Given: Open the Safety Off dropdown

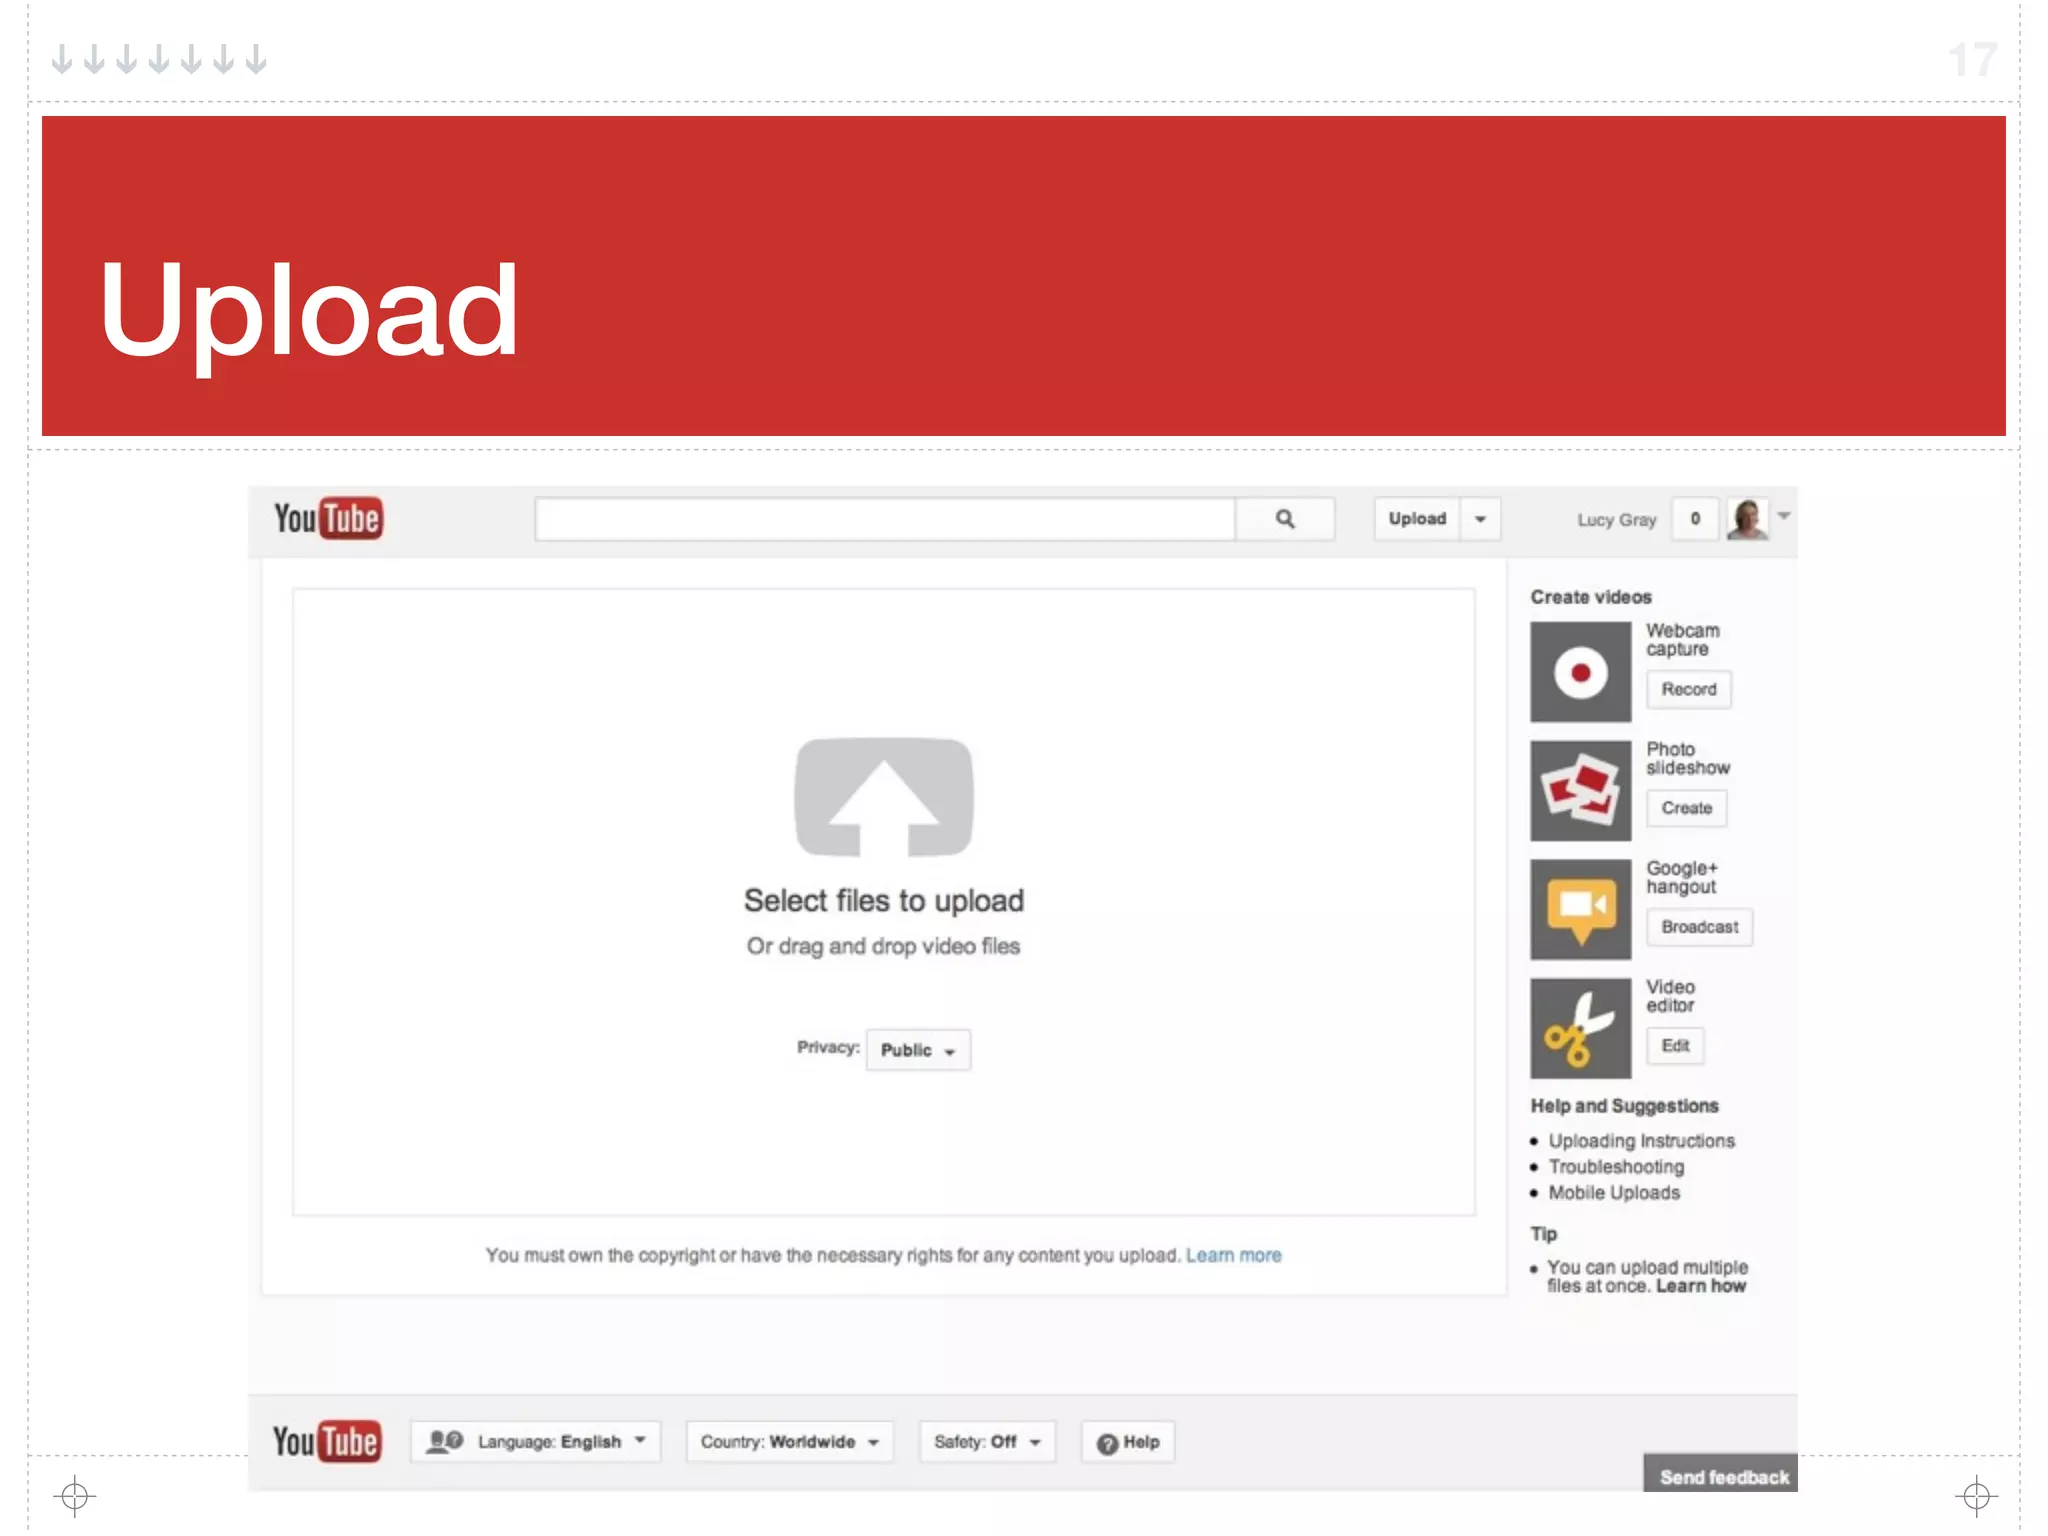Looking at the screenshot, I should coord(987,1441).
